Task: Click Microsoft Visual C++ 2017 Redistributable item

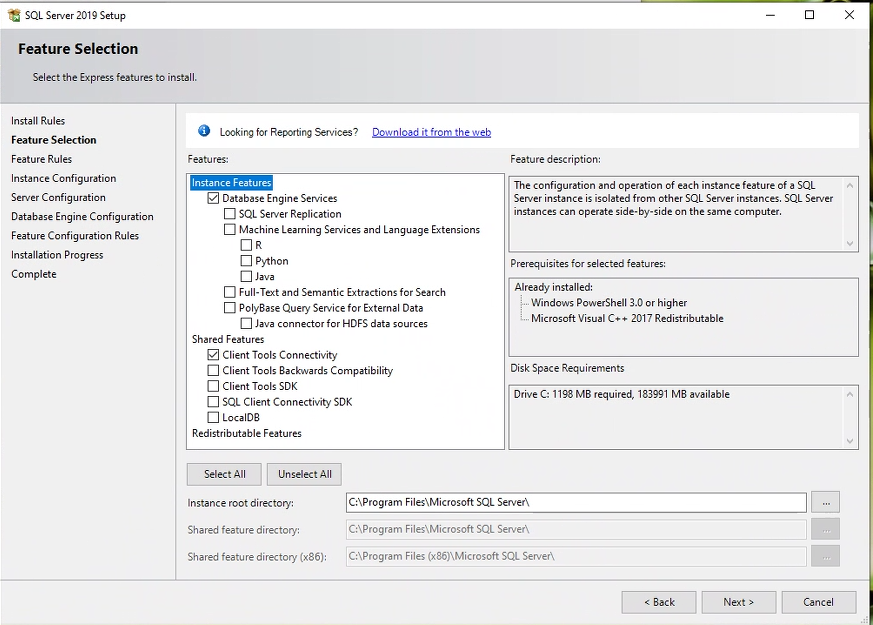Action: (627, 318)
